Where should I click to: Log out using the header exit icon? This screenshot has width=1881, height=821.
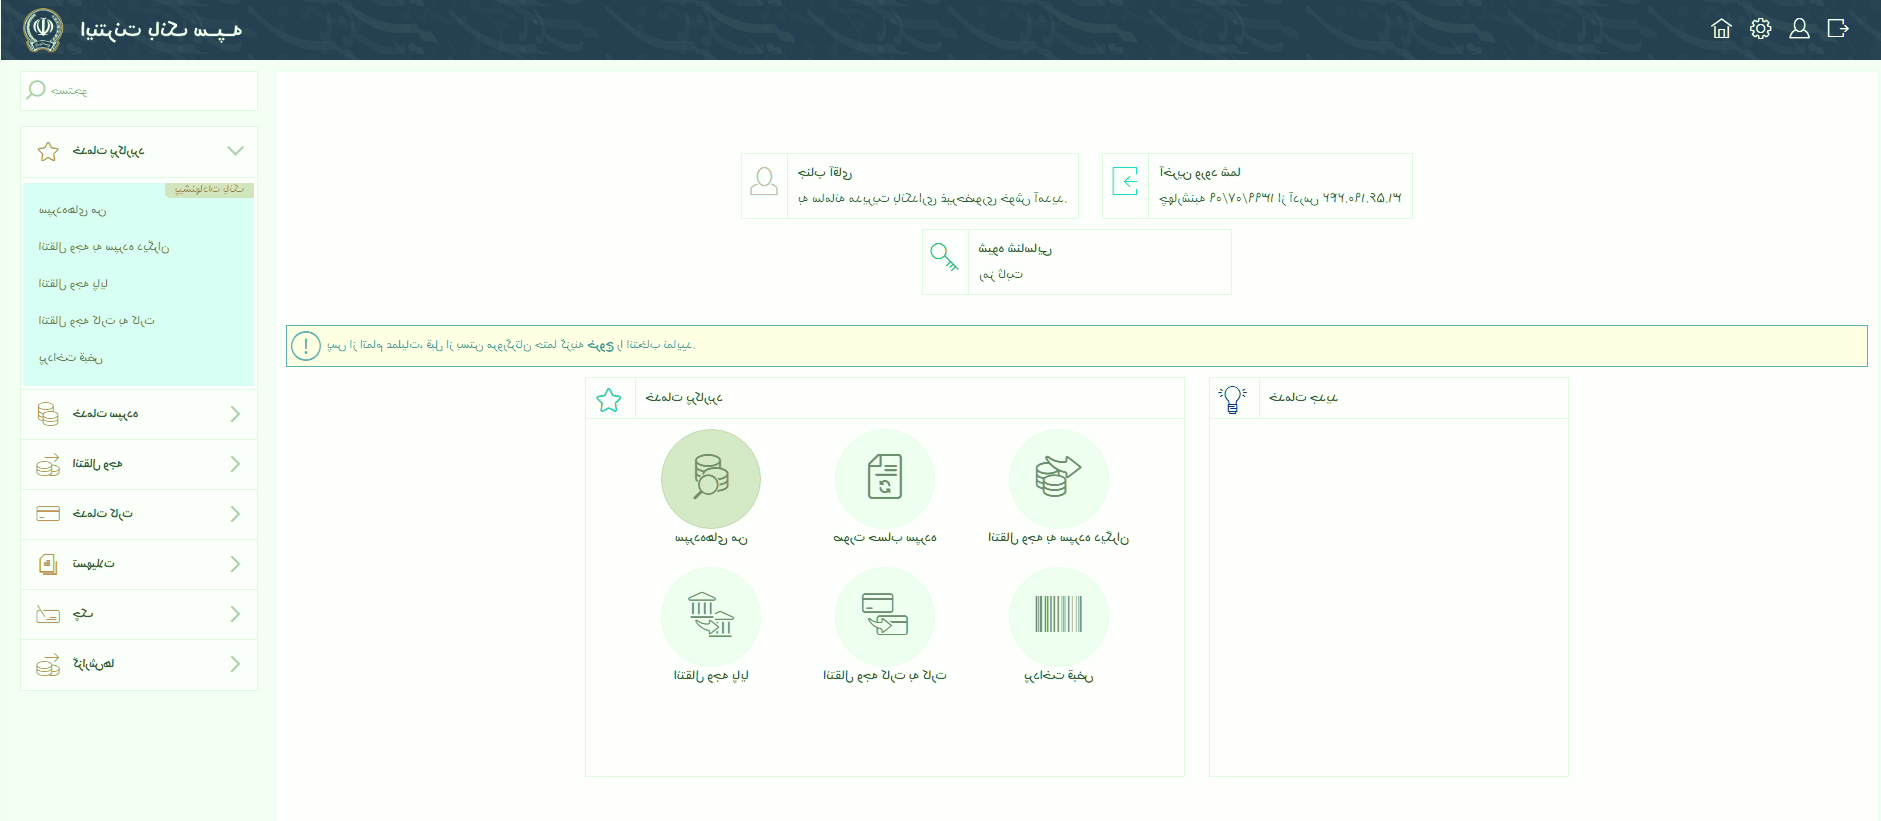coord(1838,29)
